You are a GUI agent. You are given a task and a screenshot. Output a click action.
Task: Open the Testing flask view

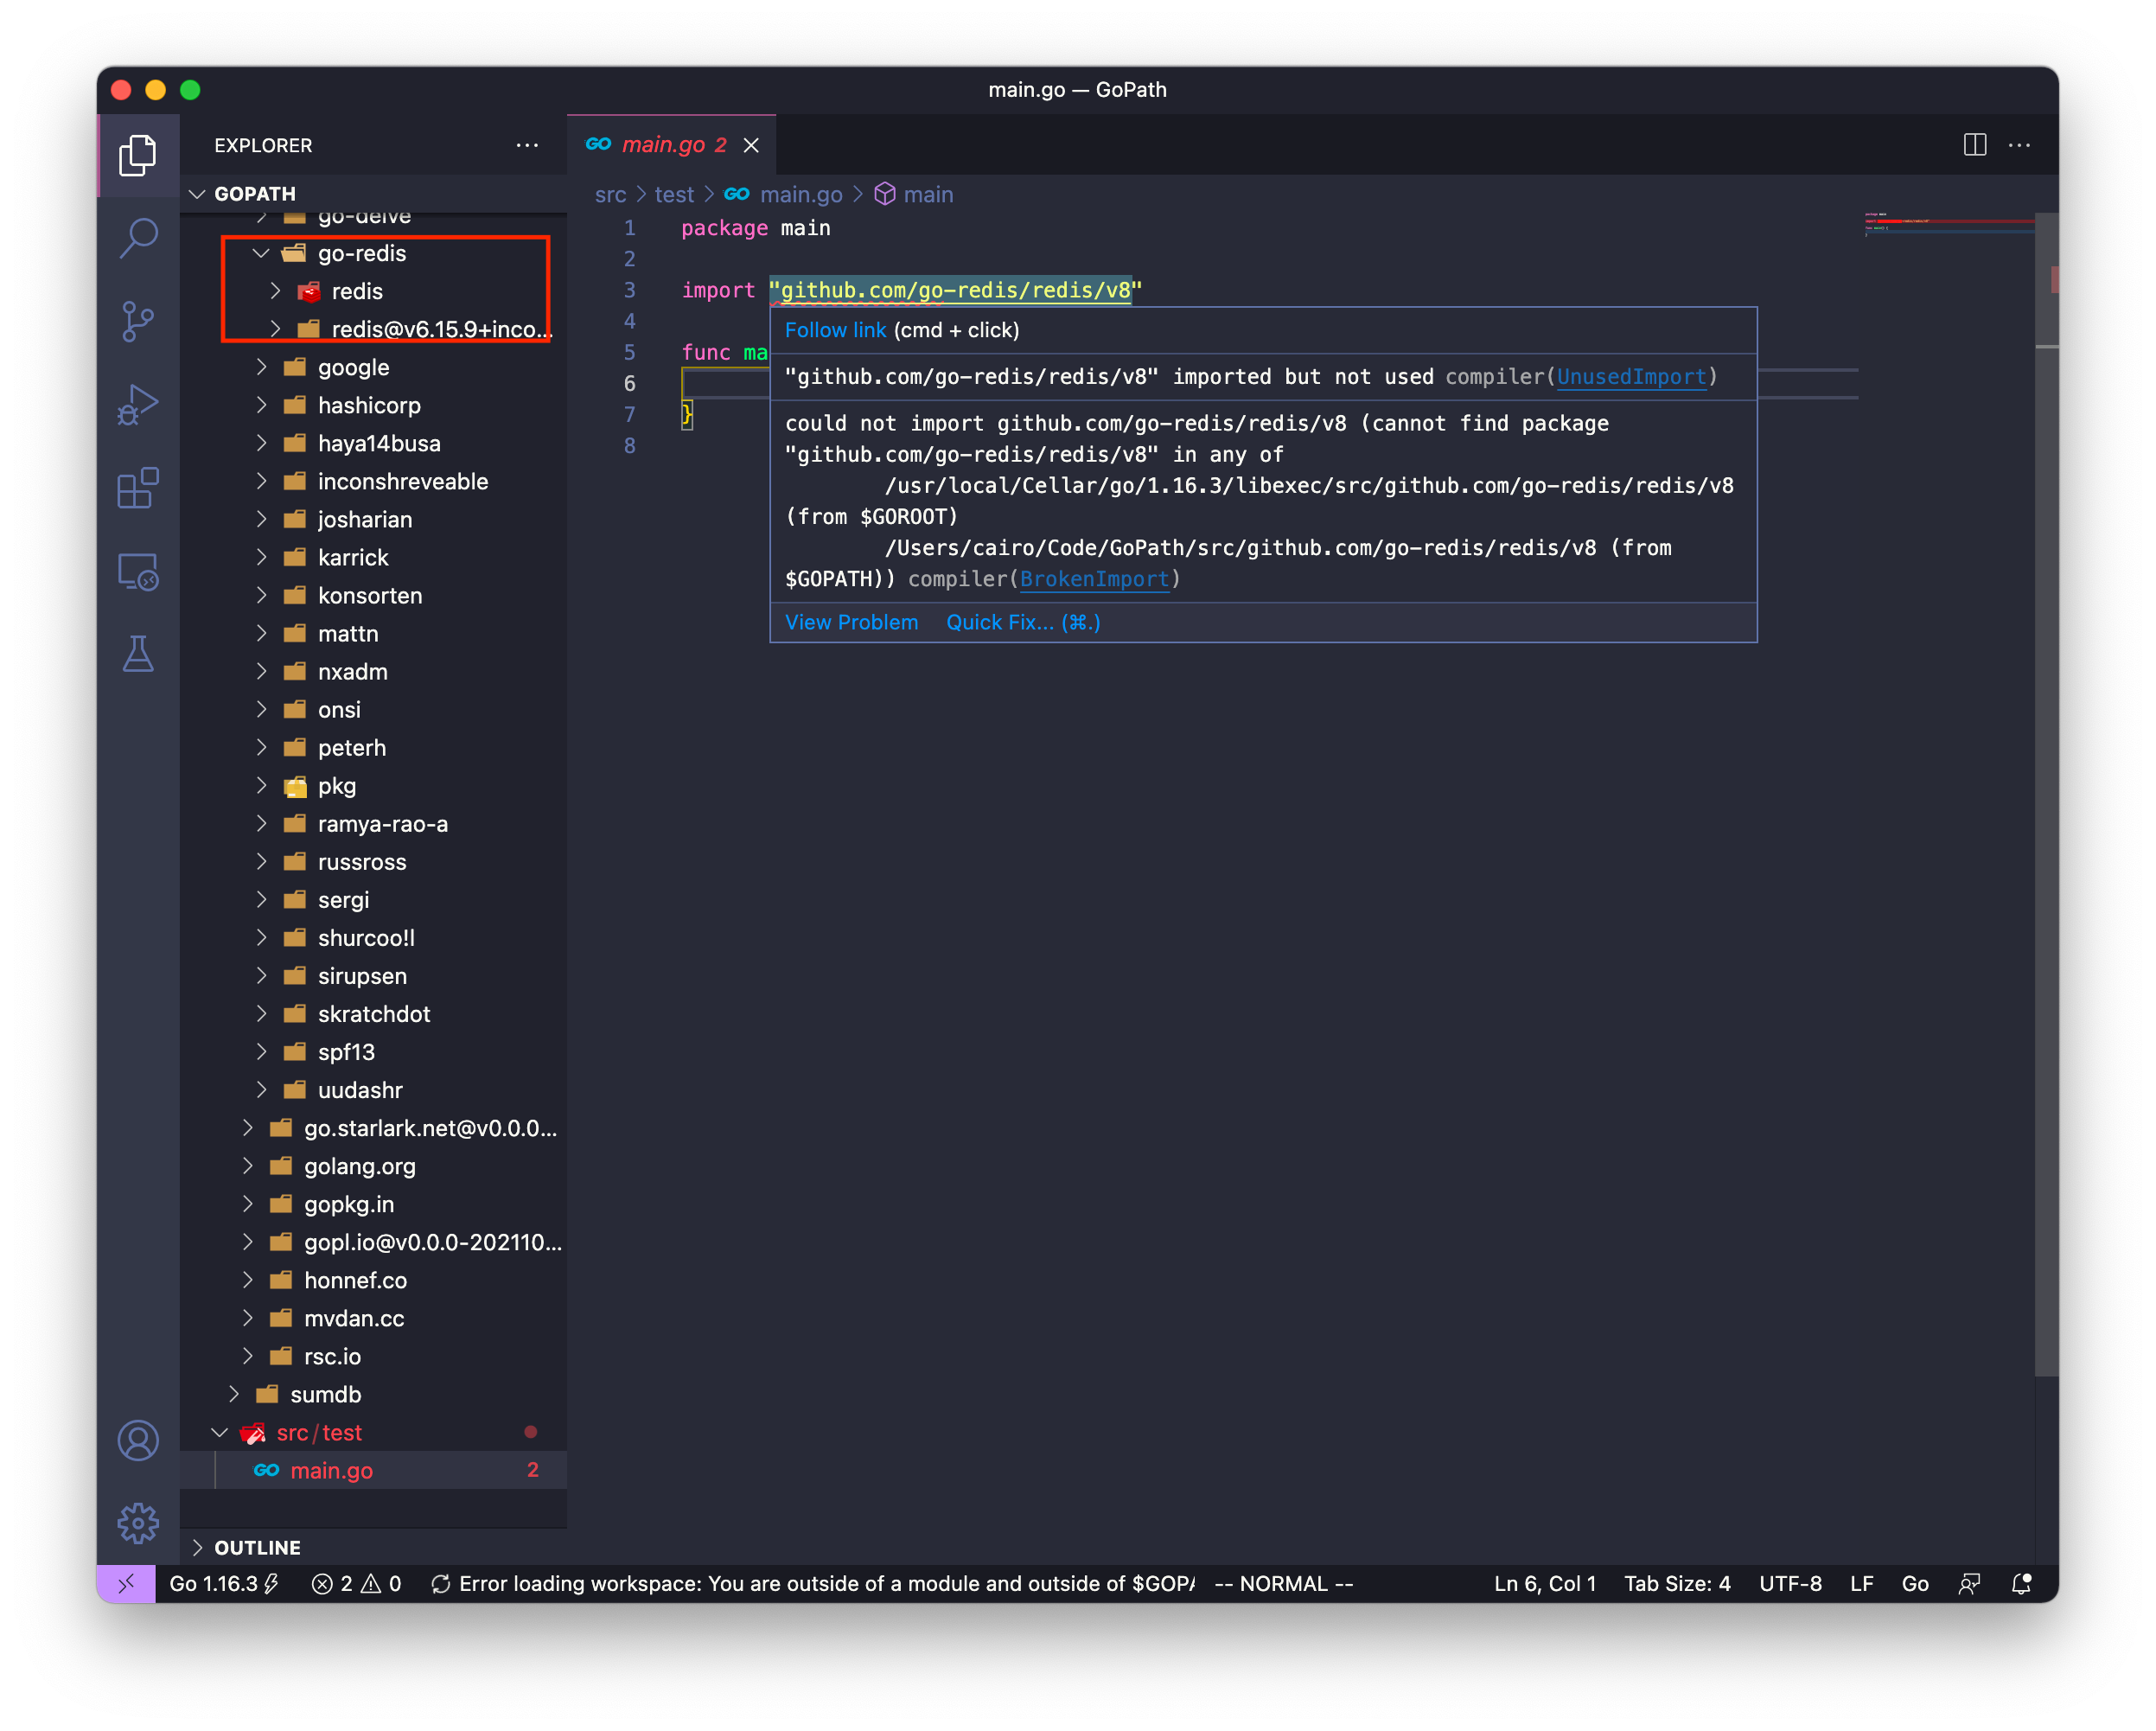pos(138,654)
